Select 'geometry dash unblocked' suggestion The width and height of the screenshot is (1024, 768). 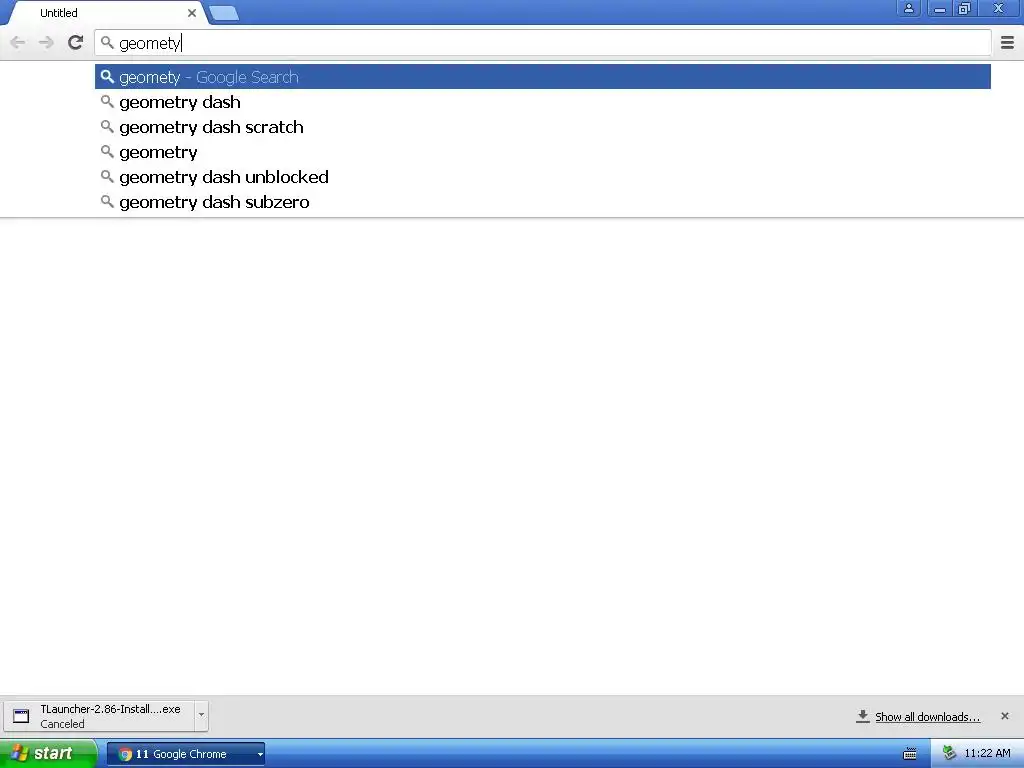pos(543,177)
